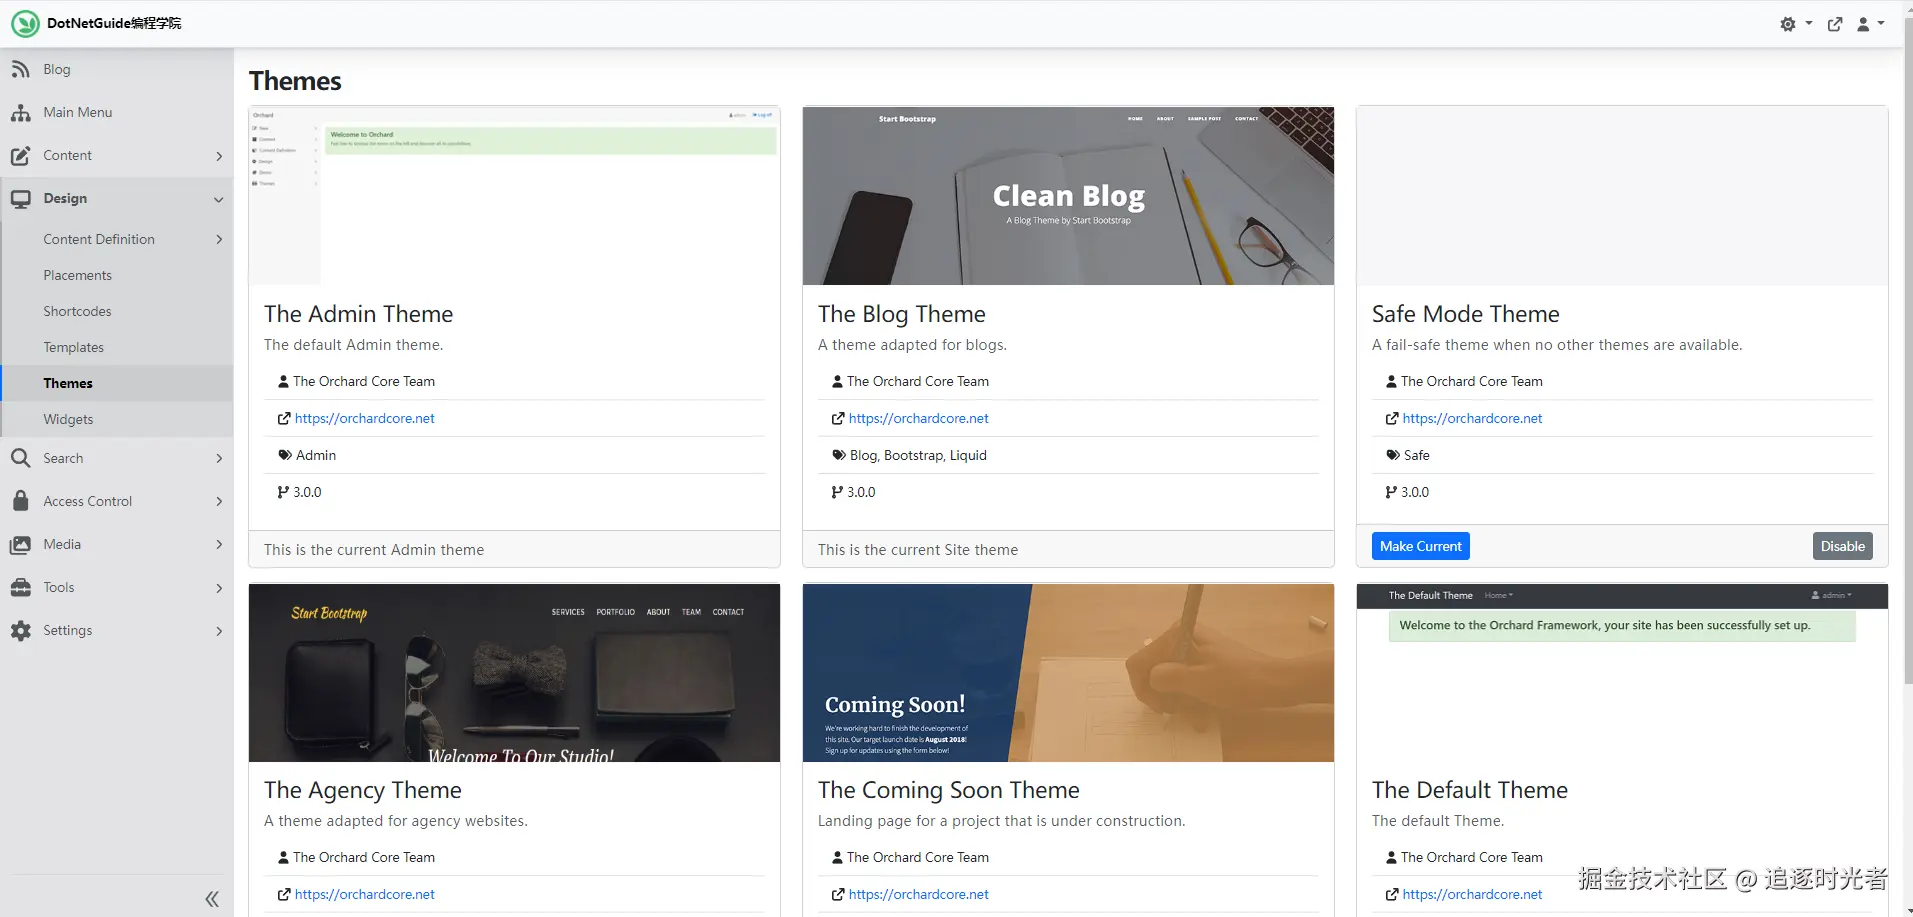The height and width of the screenshot is (917, 1913).
Task: Disable the Safe Mode Theme
Action: point(1842,546)
